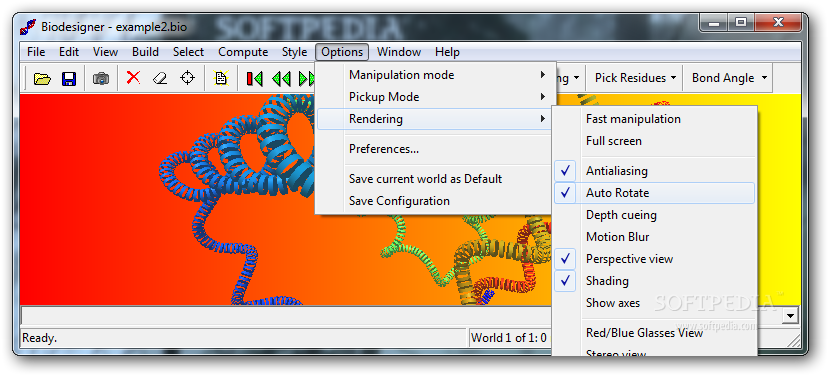This screenshot has height=376, width=829.
Task: Click the camera snapshot icon
Action: click(100, 79)
